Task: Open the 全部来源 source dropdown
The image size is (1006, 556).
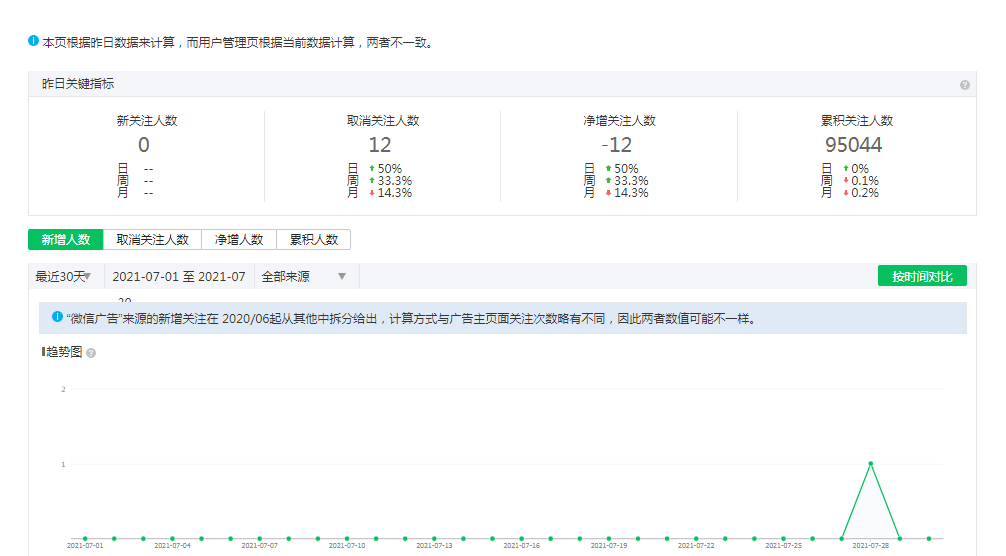Action: click(306, 276)
